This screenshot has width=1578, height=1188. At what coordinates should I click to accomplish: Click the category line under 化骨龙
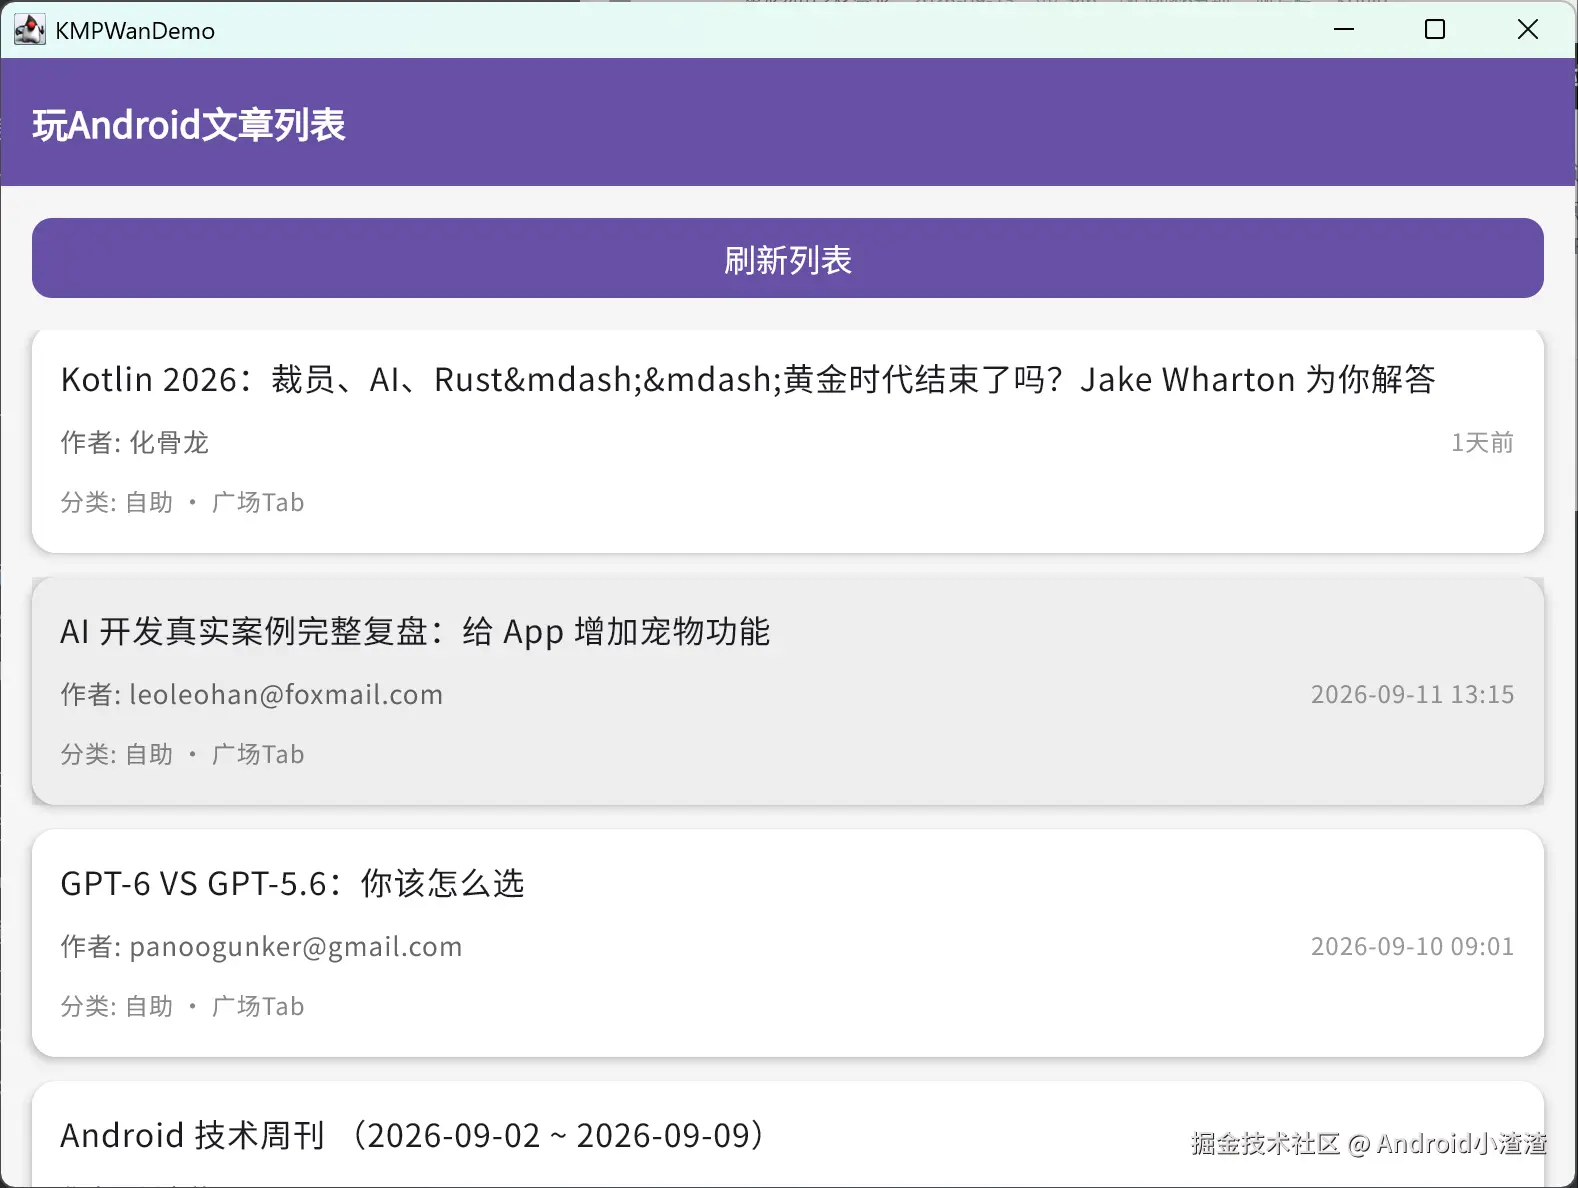tap(182, 502)
